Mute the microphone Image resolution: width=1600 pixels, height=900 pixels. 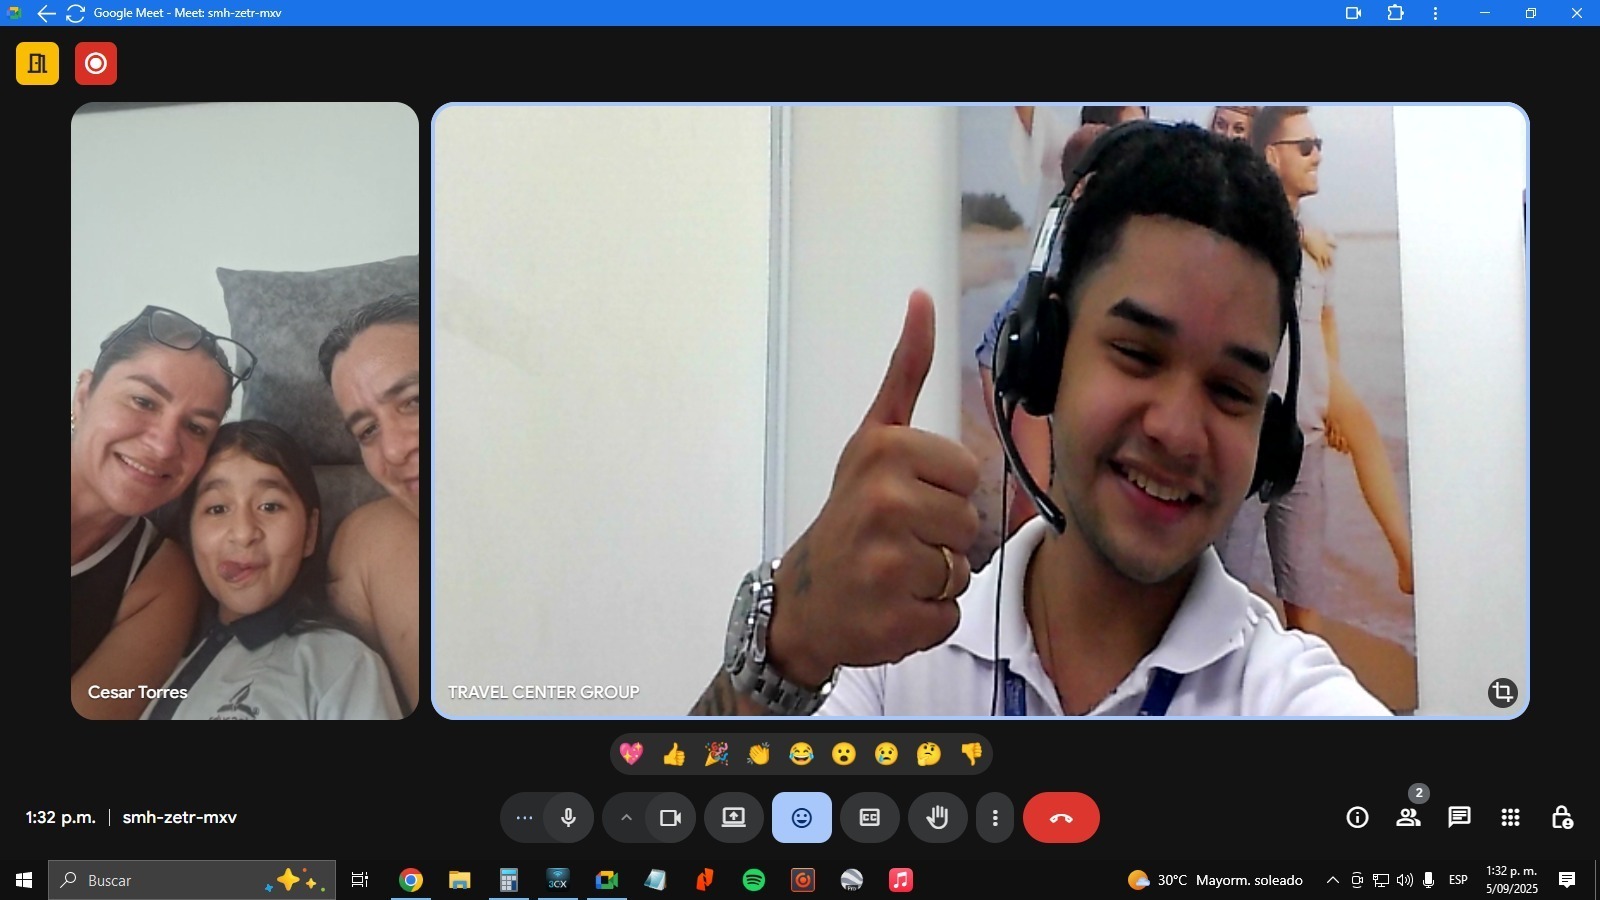[x=568, y=818]
